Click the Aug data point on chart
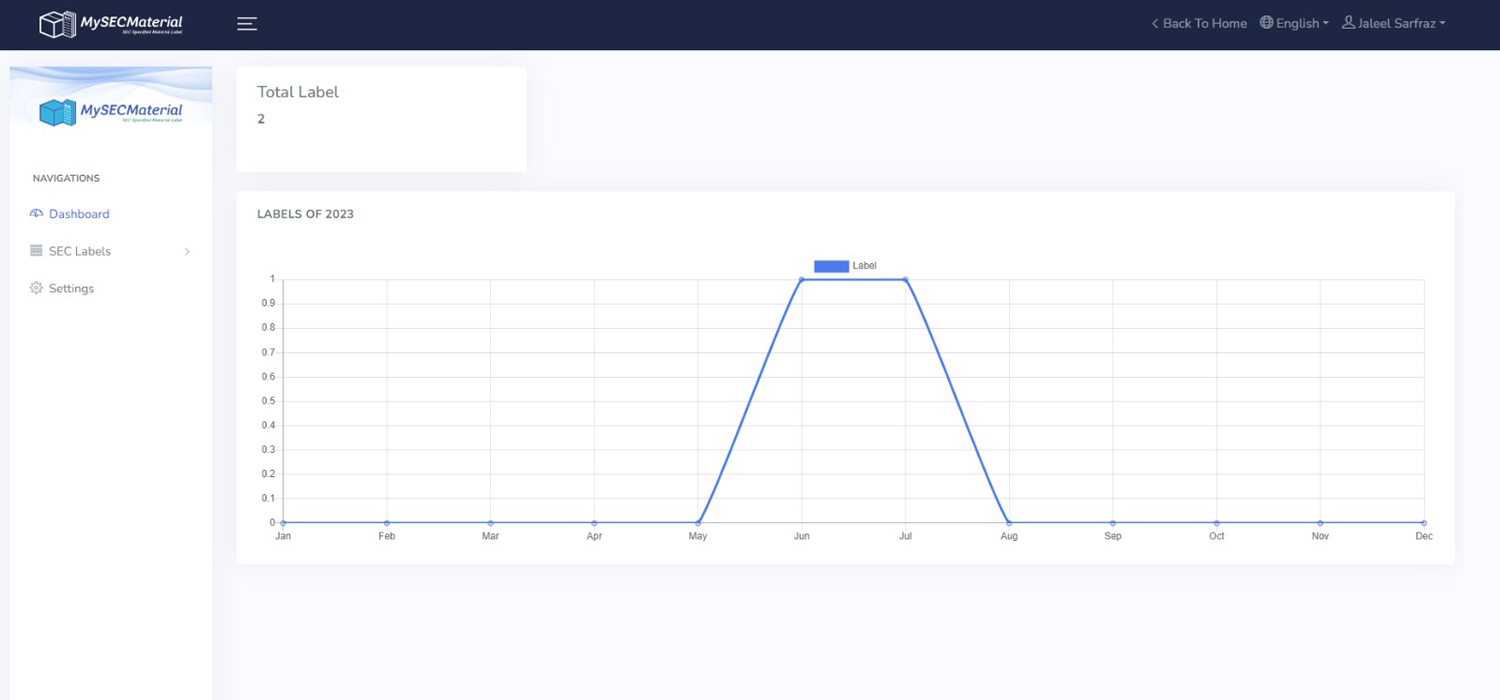Viewport: 1500px width, 700px height. (x=1009, y=522)
